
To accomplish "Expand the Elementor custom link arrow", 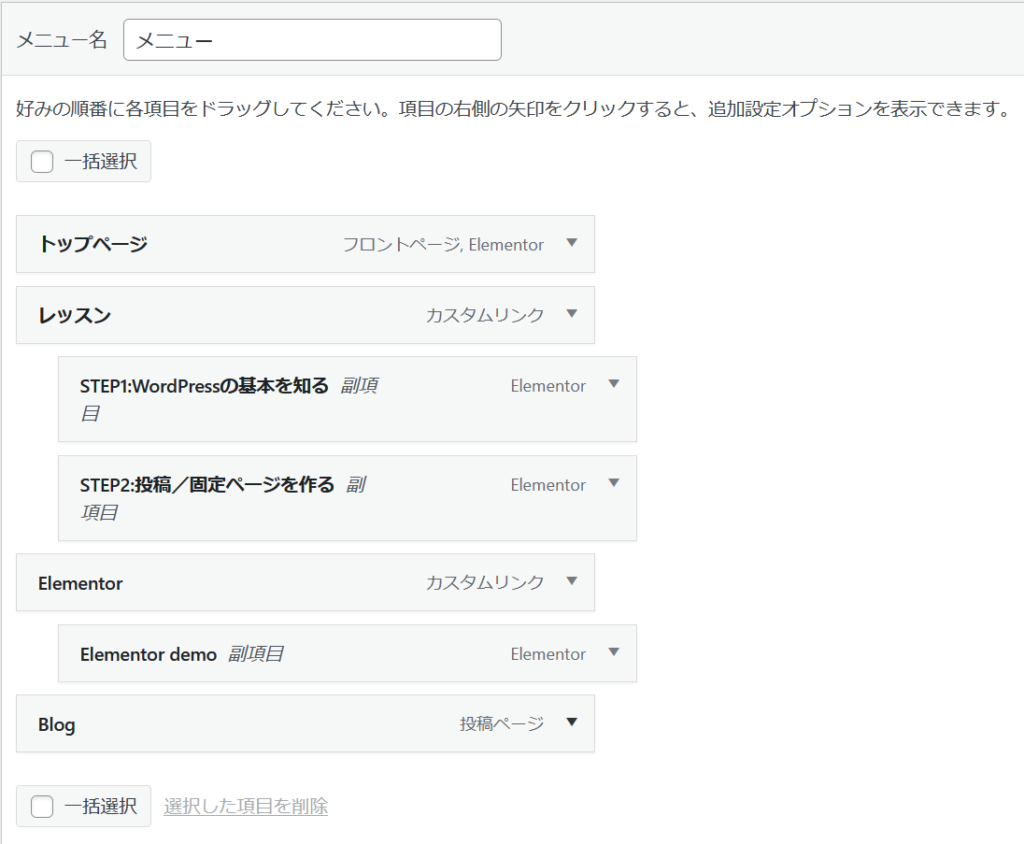I will [x=572, y=581].
